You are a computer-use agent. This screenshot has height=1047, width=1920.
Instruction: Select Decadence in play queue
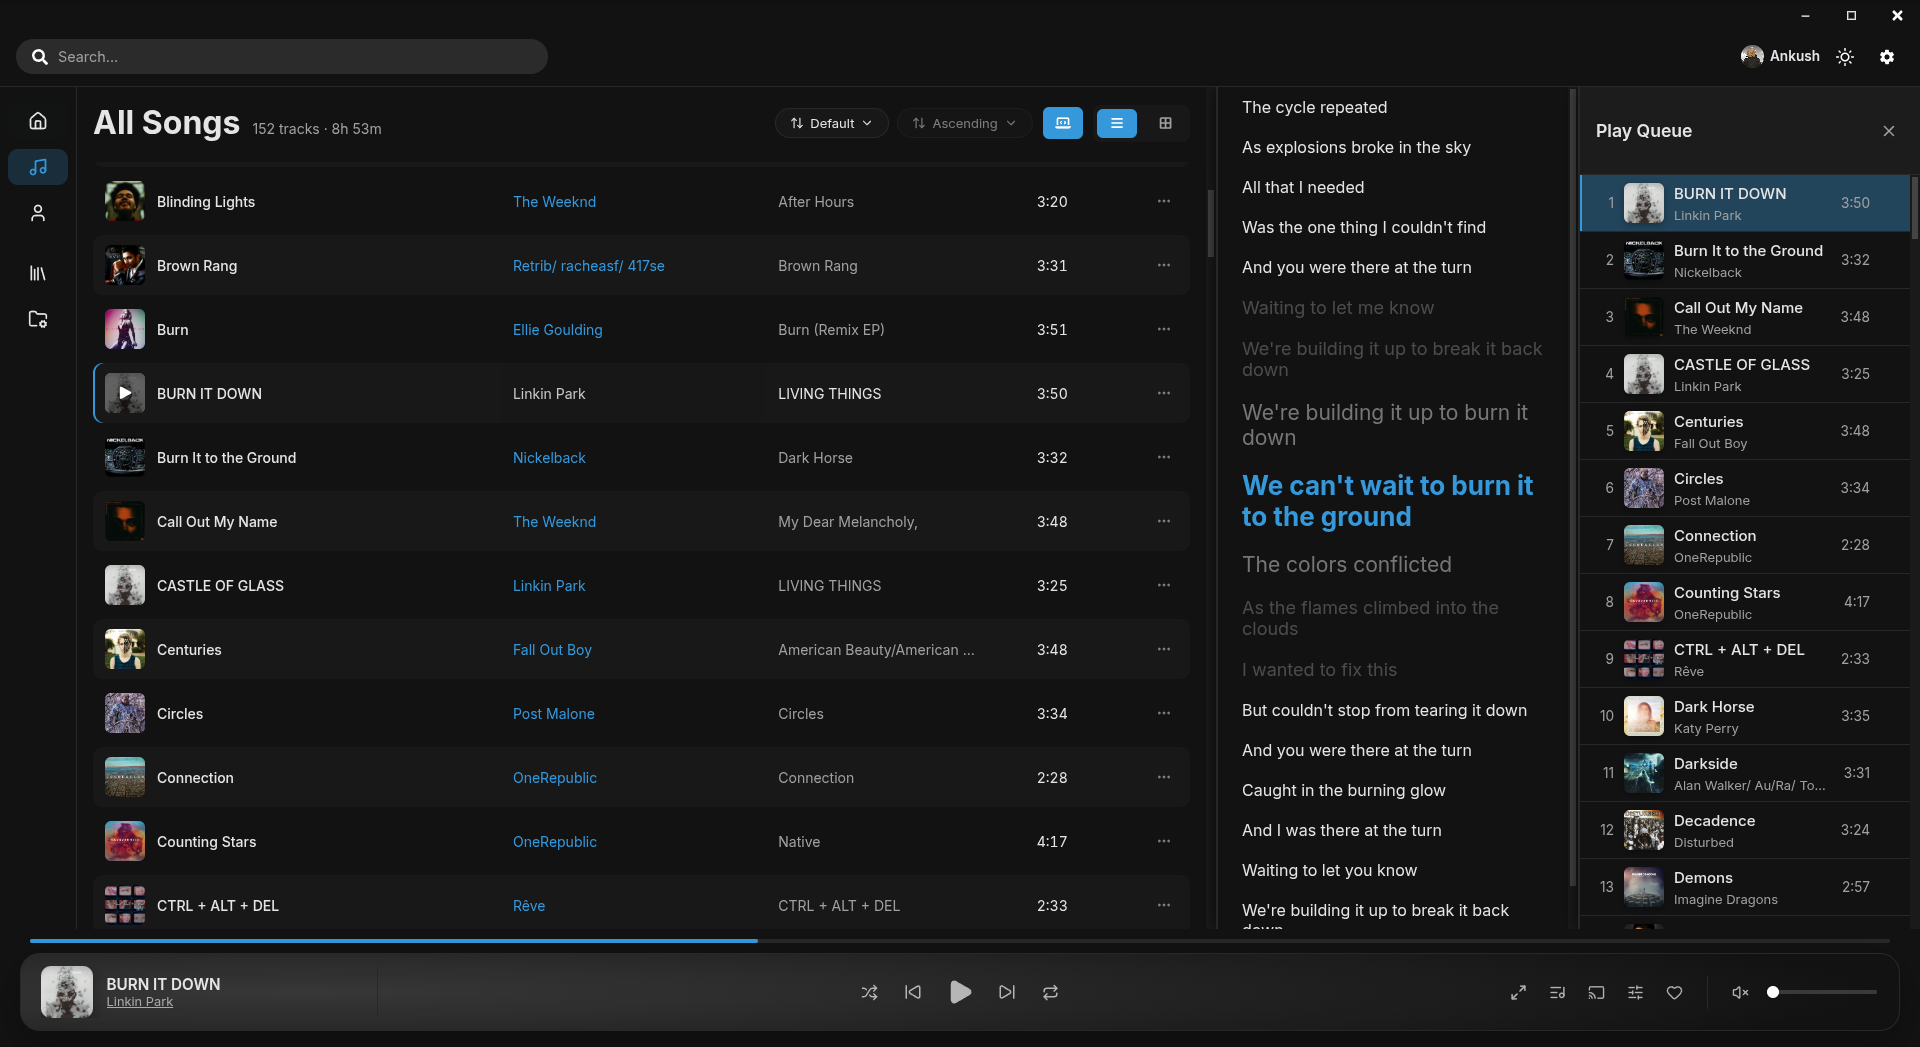tap(1744, 830)
